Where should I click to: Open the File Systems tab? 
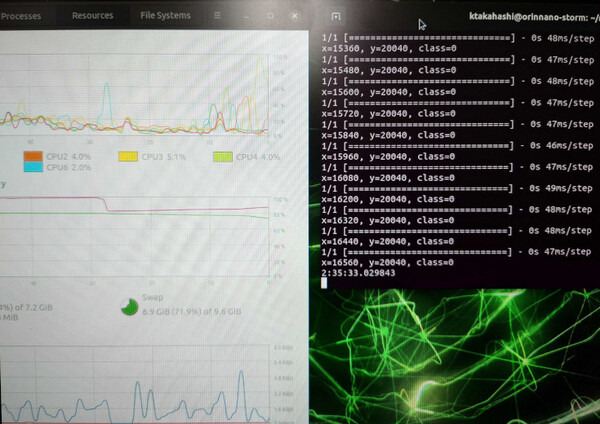166,16
